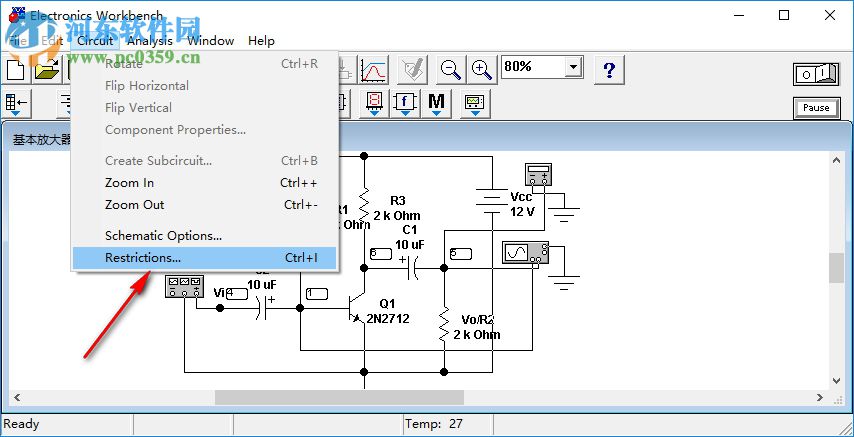Click the '10 uF' label under C1
The image size is (854, 437).
pyautogui.click(x=410, y=244)
